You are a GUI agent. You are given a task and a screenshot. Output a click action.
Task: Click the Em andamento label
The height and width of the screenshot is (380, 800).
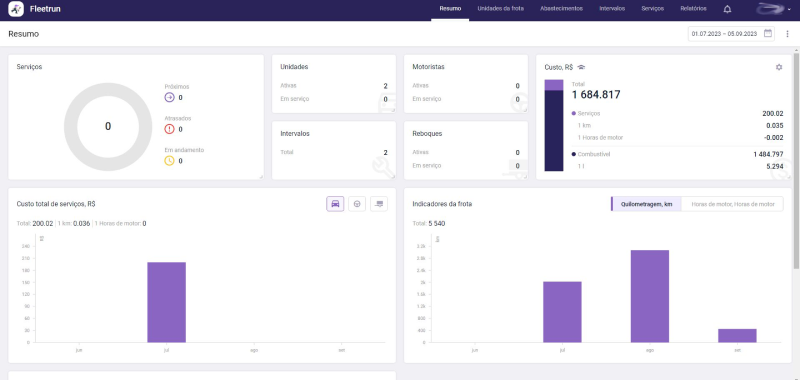[x=184, y=150]
